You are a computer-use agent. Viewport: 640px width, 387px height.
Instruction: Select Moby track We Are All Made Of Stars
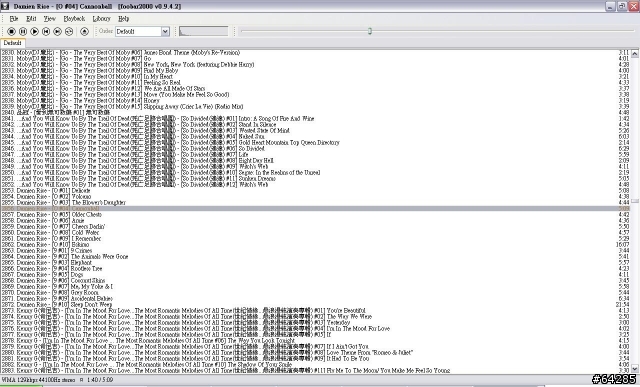tap(315, 89)
